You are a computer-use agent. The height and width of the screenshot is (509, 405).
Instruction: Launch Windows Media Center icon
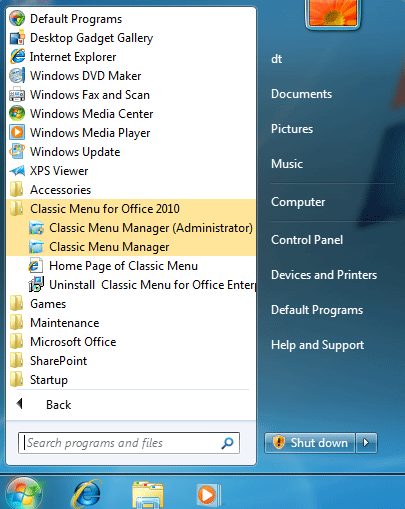17,113
